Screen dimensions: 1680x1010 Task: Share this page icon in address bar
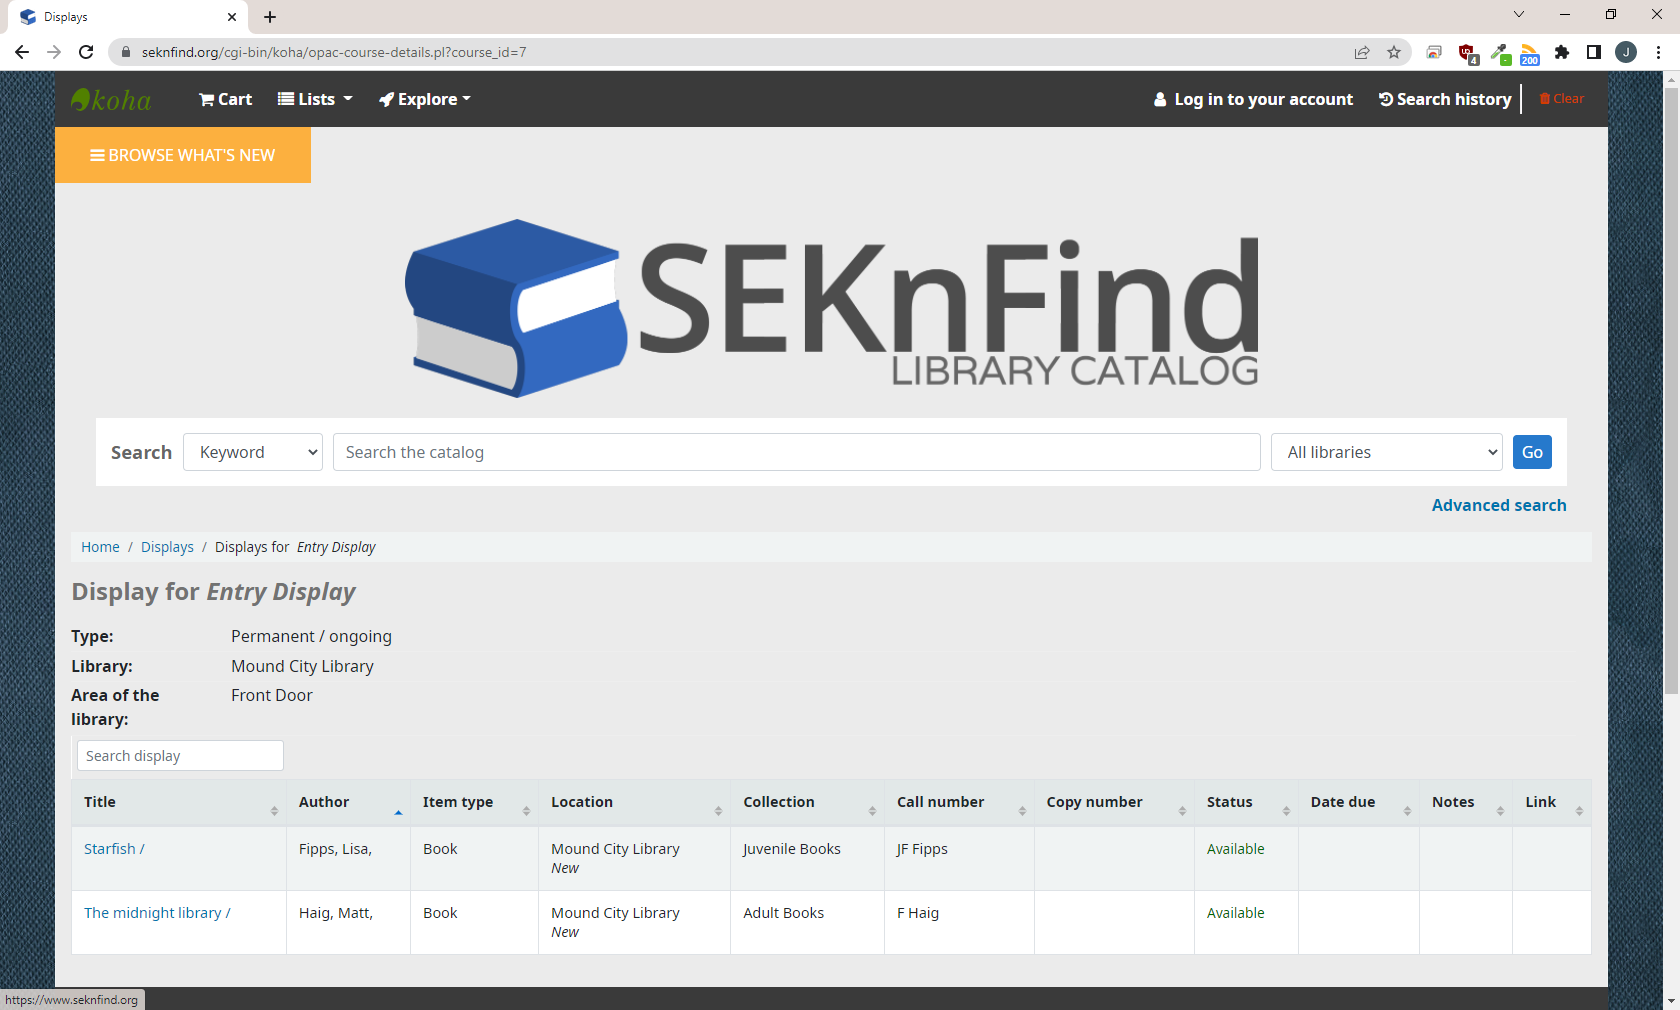(1362, 52)
